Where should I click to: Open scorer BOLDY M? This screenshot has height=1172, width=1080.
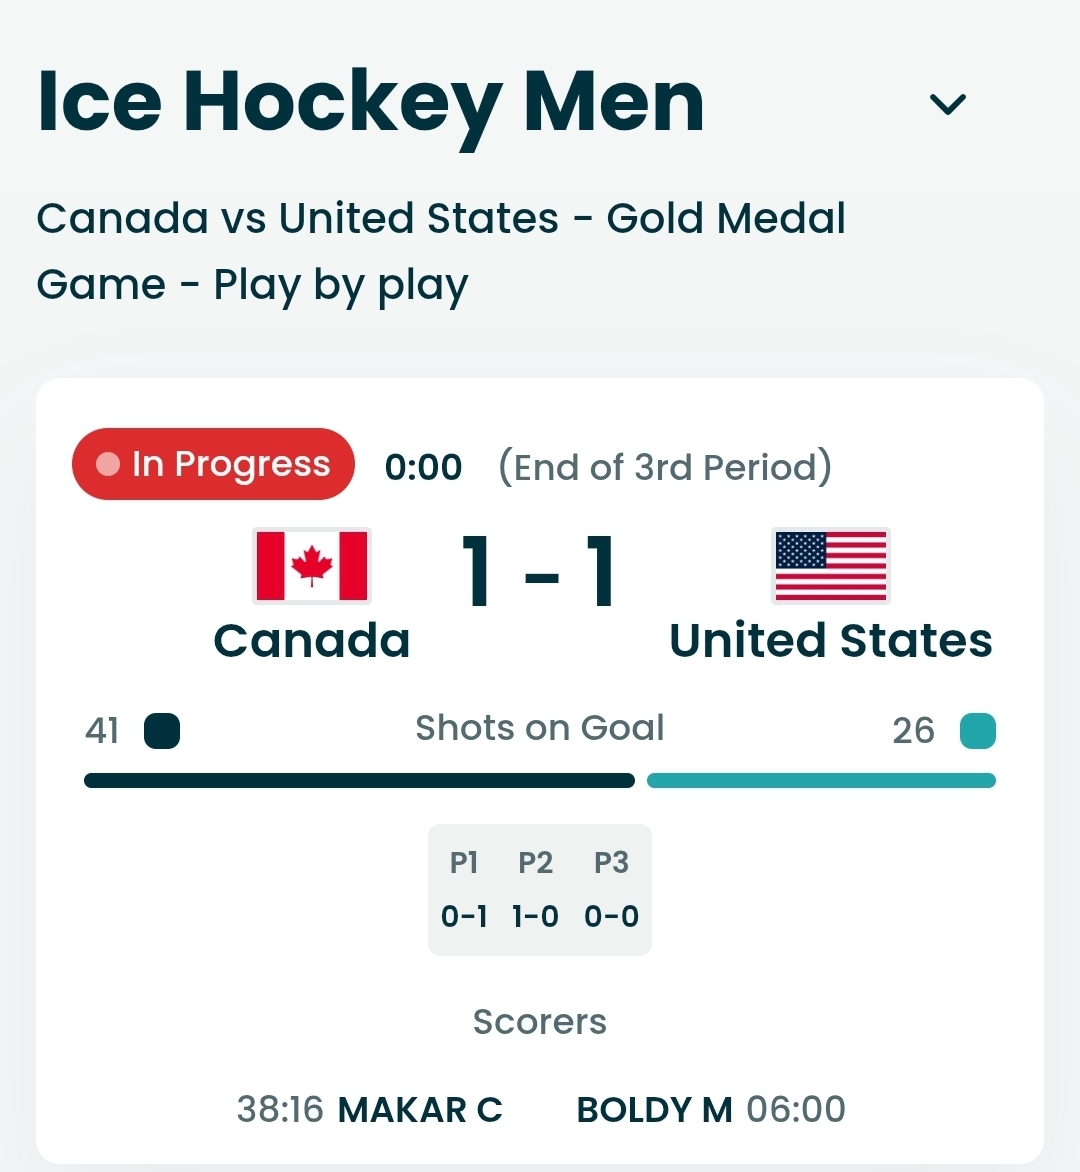click(x=655, y=1110)
